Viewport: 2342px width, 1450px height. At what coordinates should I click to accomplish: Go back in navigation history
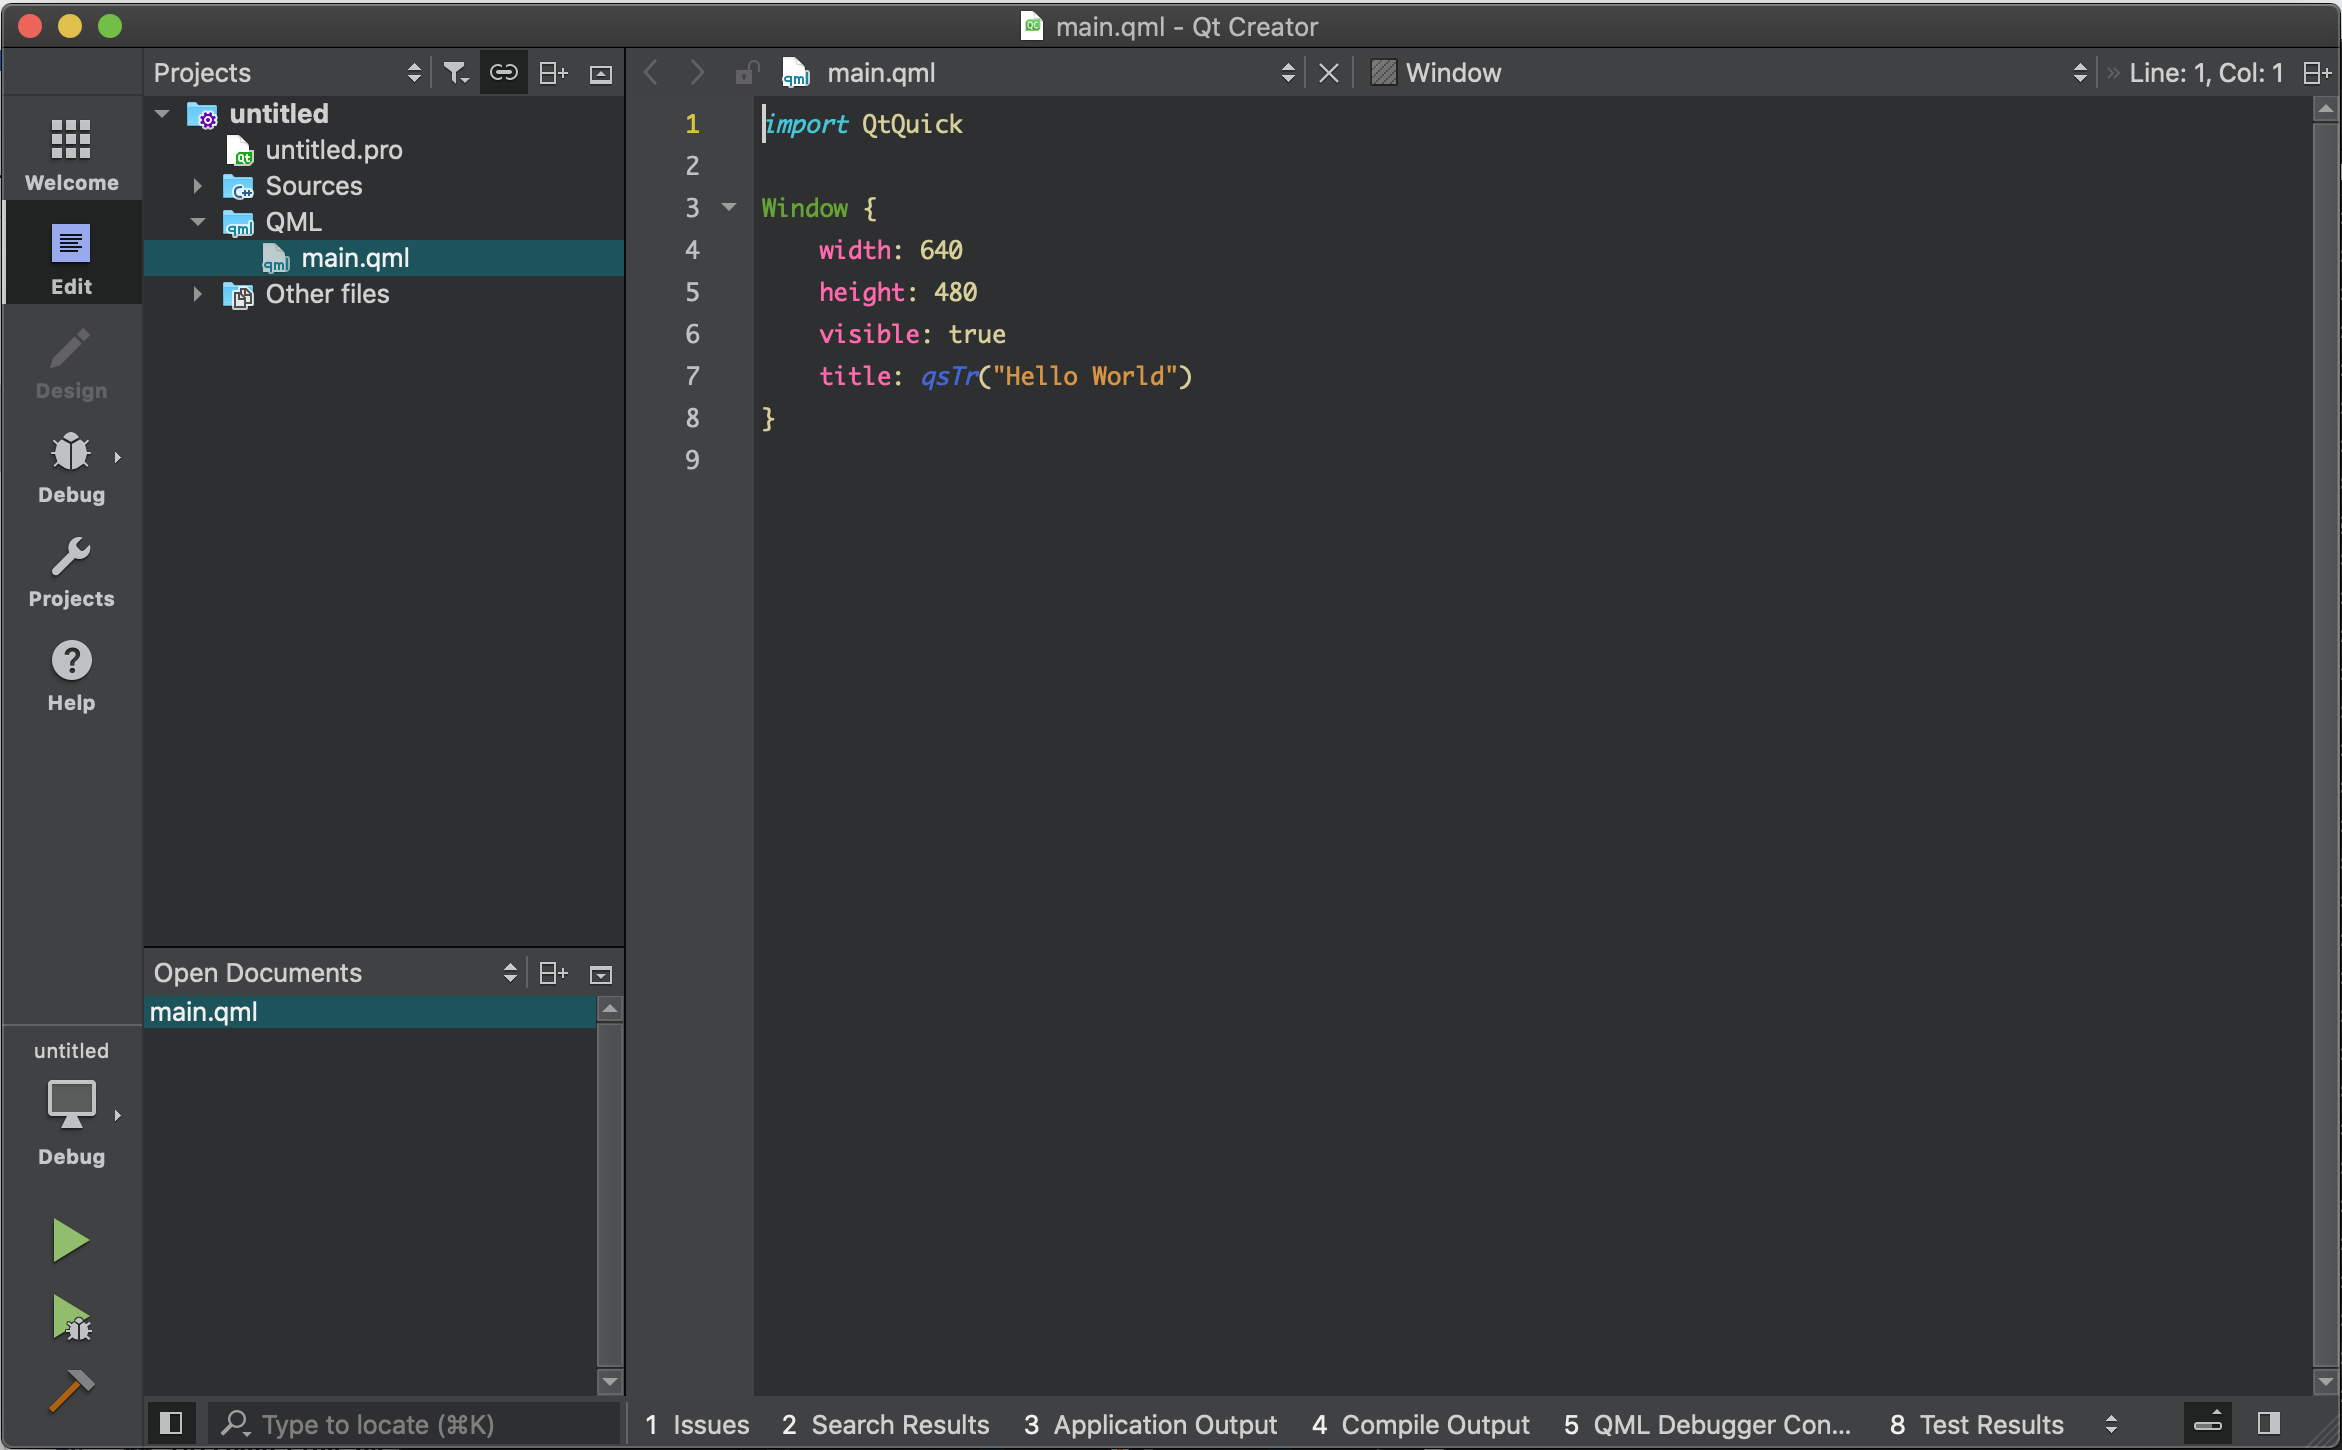651,73
